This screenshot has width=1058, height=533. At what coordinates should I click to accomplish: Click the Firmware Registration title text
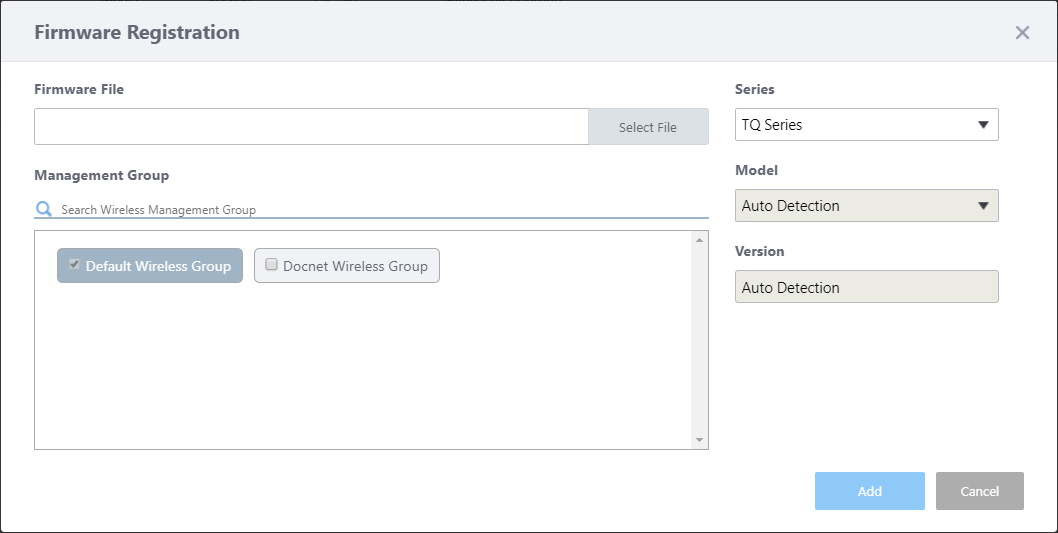(137, 32)
